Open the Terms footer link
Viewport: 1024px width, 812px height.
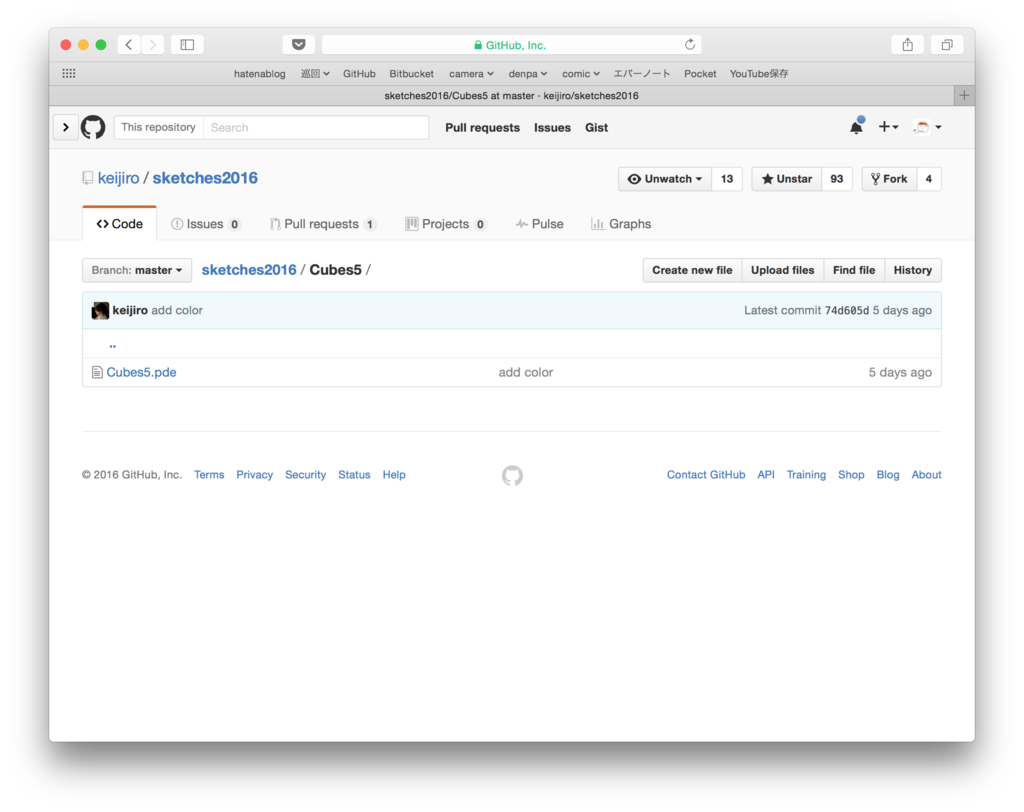pyautogui.click(x=209, y=475)
